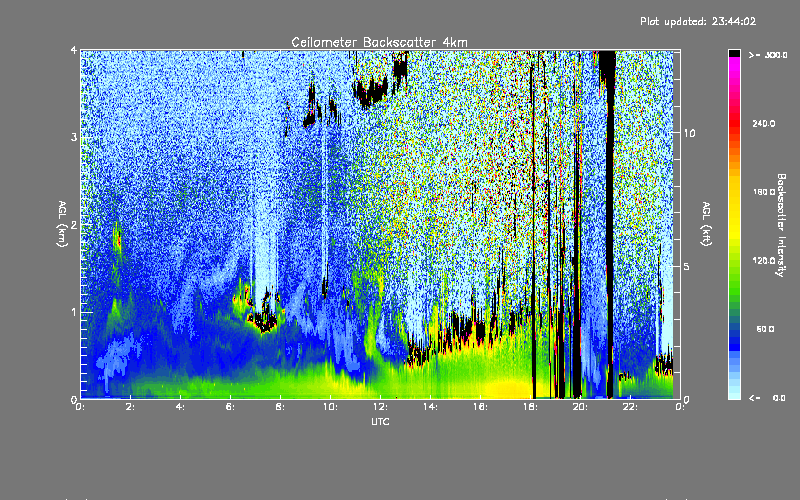Click the ">= 300.0" colorbar value
The image size is (800, 500).
tap(768, 55)
